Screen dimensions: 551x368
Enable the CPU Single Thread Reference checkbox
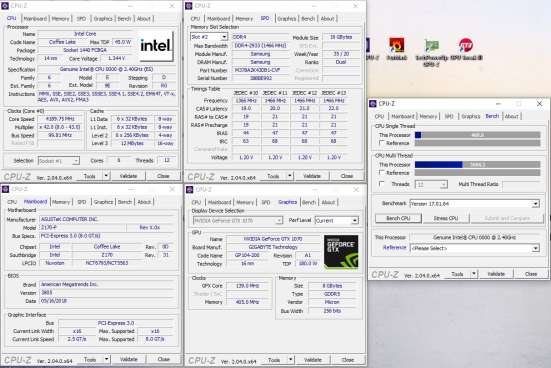[x=382, y=143]
